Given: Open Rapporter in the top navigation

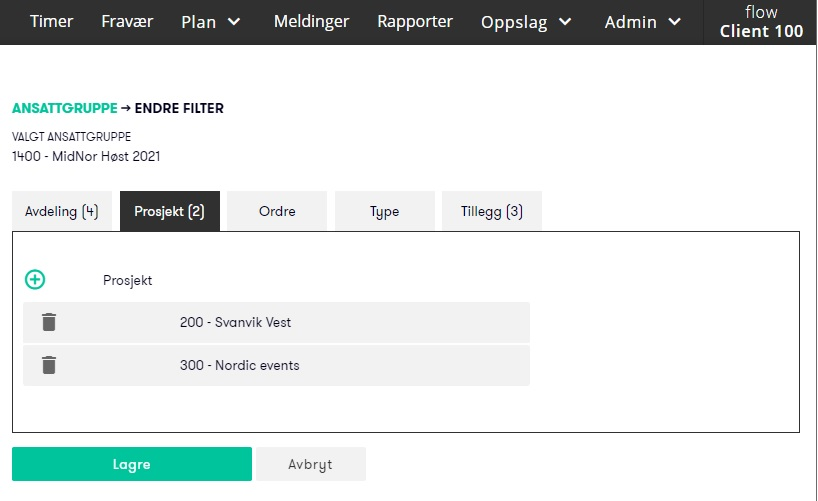Looking at the screenshot, I should tap(415, 22).
